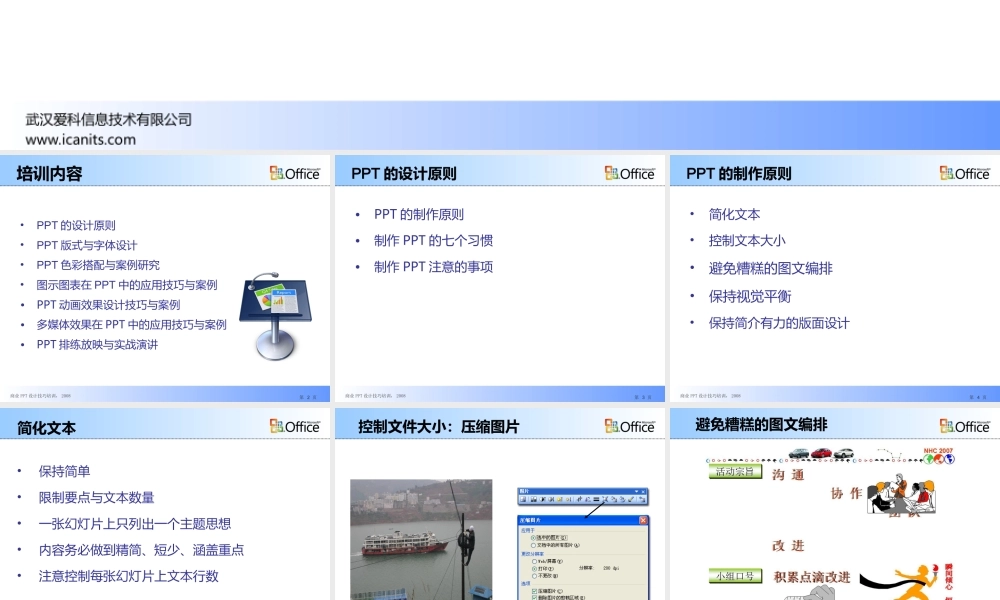Click bullet PPT 排练放映与实战演讲

coord(97,344)
